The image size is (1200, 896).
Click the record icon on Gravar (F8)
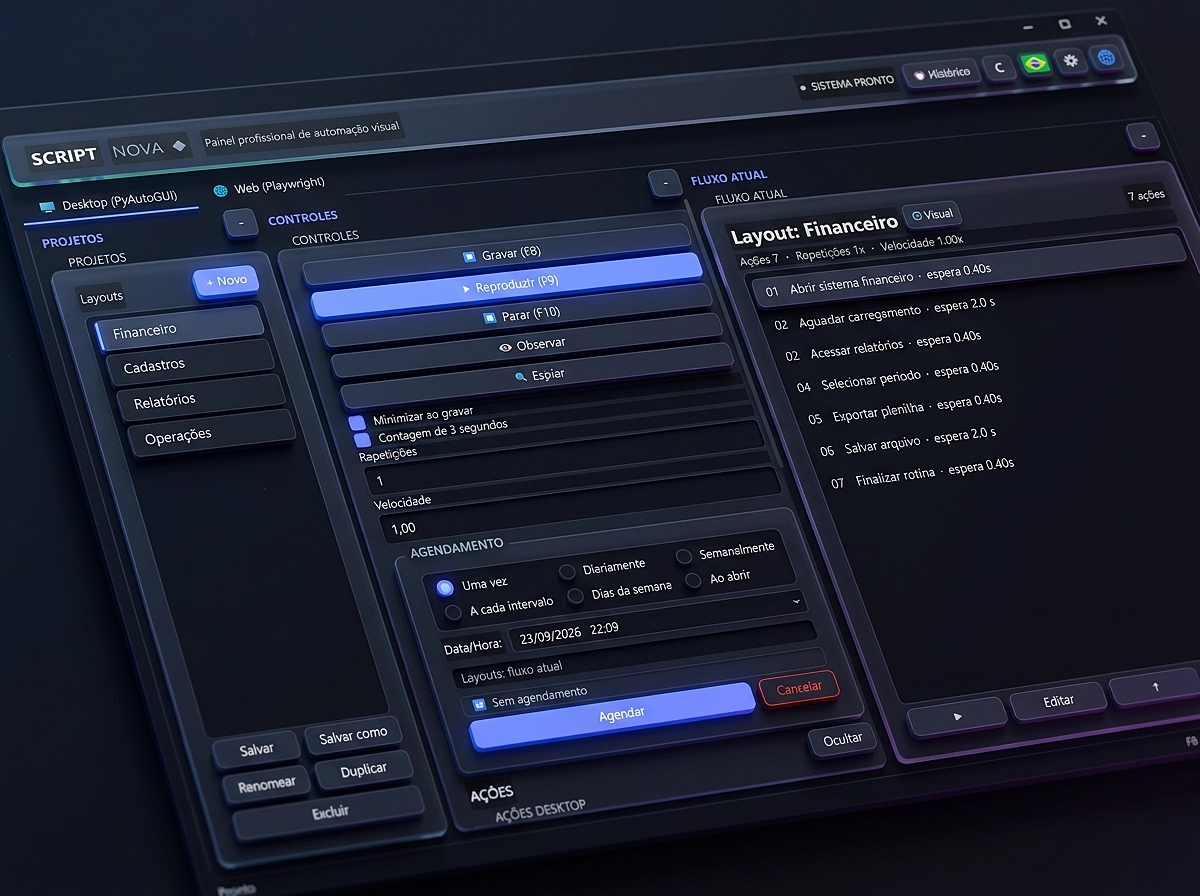pyautogui.click(x=469, y=256)
